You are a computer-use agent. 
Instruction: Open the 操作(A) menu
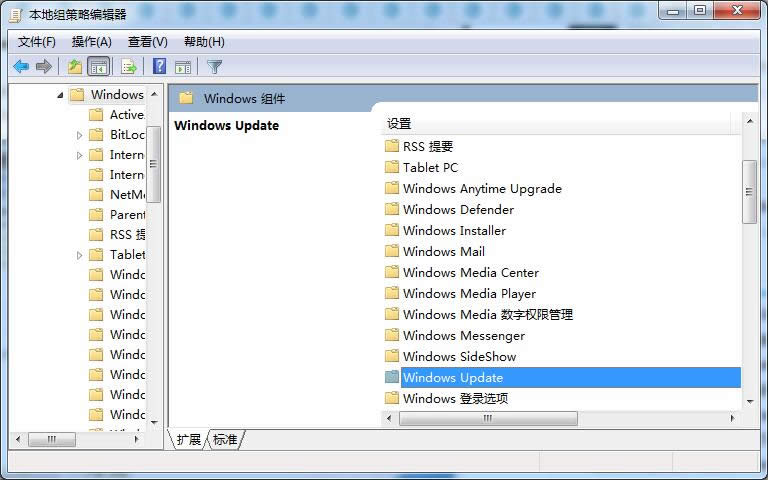(92, 42)
